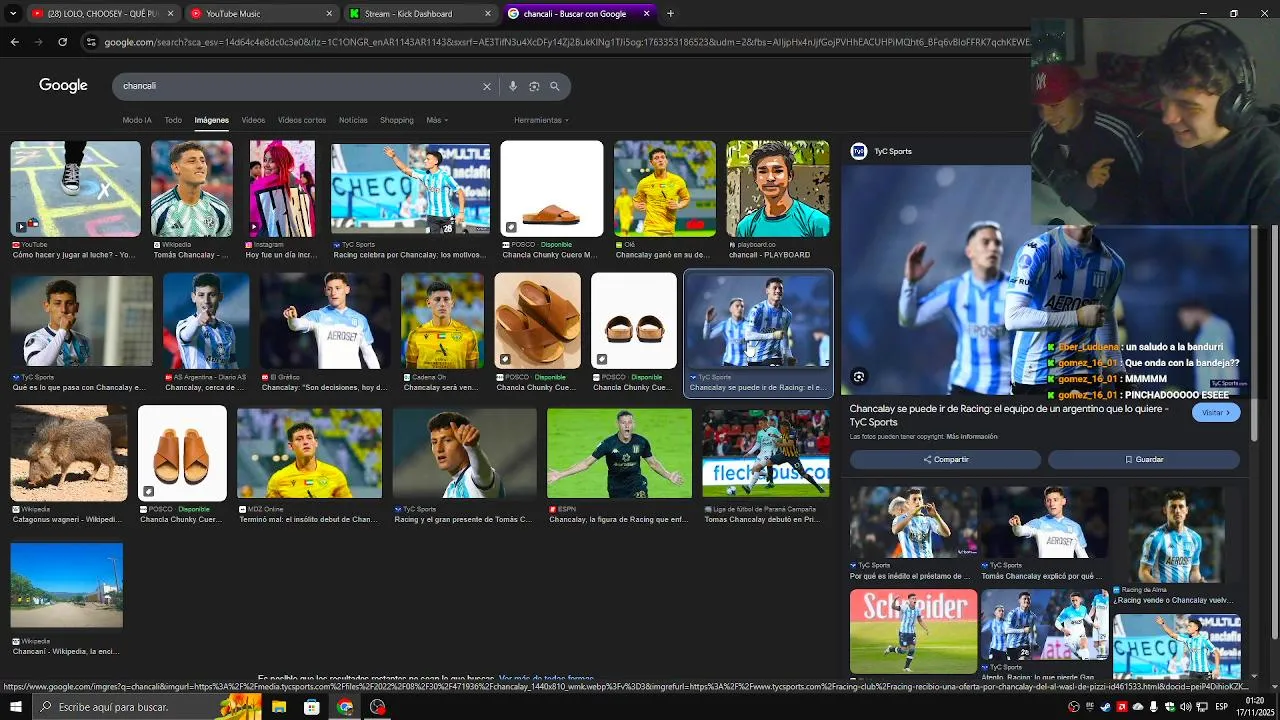Open Catagonus wagneri Wikipedia image
The height and width of the screenshot is (720, 1280).
69,453
